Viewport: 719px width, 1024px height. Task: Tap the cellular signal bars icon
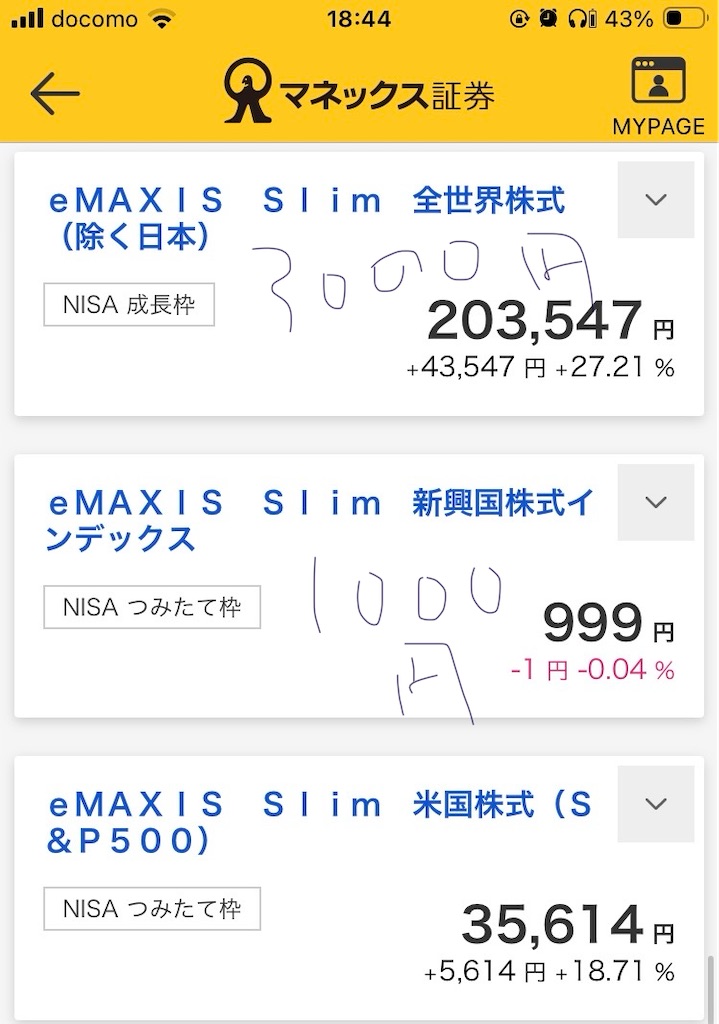pyautogui.click(x=27, y=18)
